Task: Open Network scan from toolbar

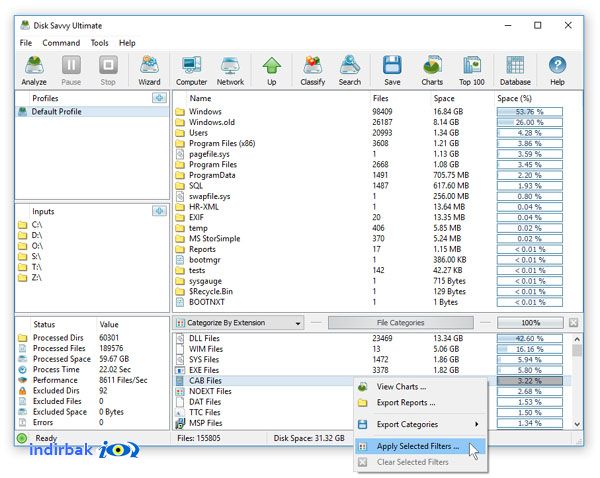Action: 230,71
